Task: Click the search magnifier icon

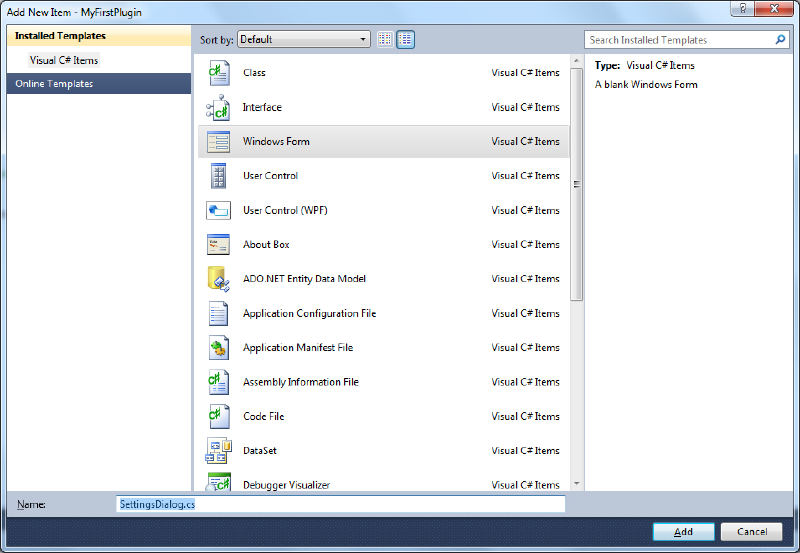Action: coord(780,39)
